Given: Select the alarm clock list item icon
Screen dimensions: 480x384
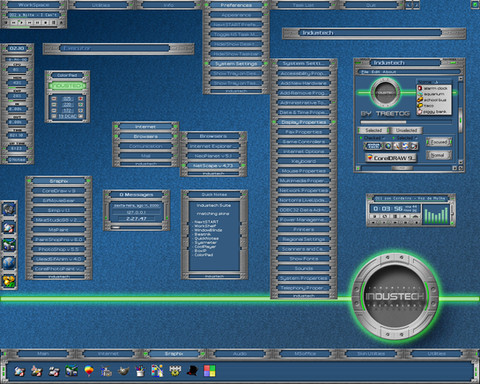Looking at the screenshot, I should pos(420,88).
